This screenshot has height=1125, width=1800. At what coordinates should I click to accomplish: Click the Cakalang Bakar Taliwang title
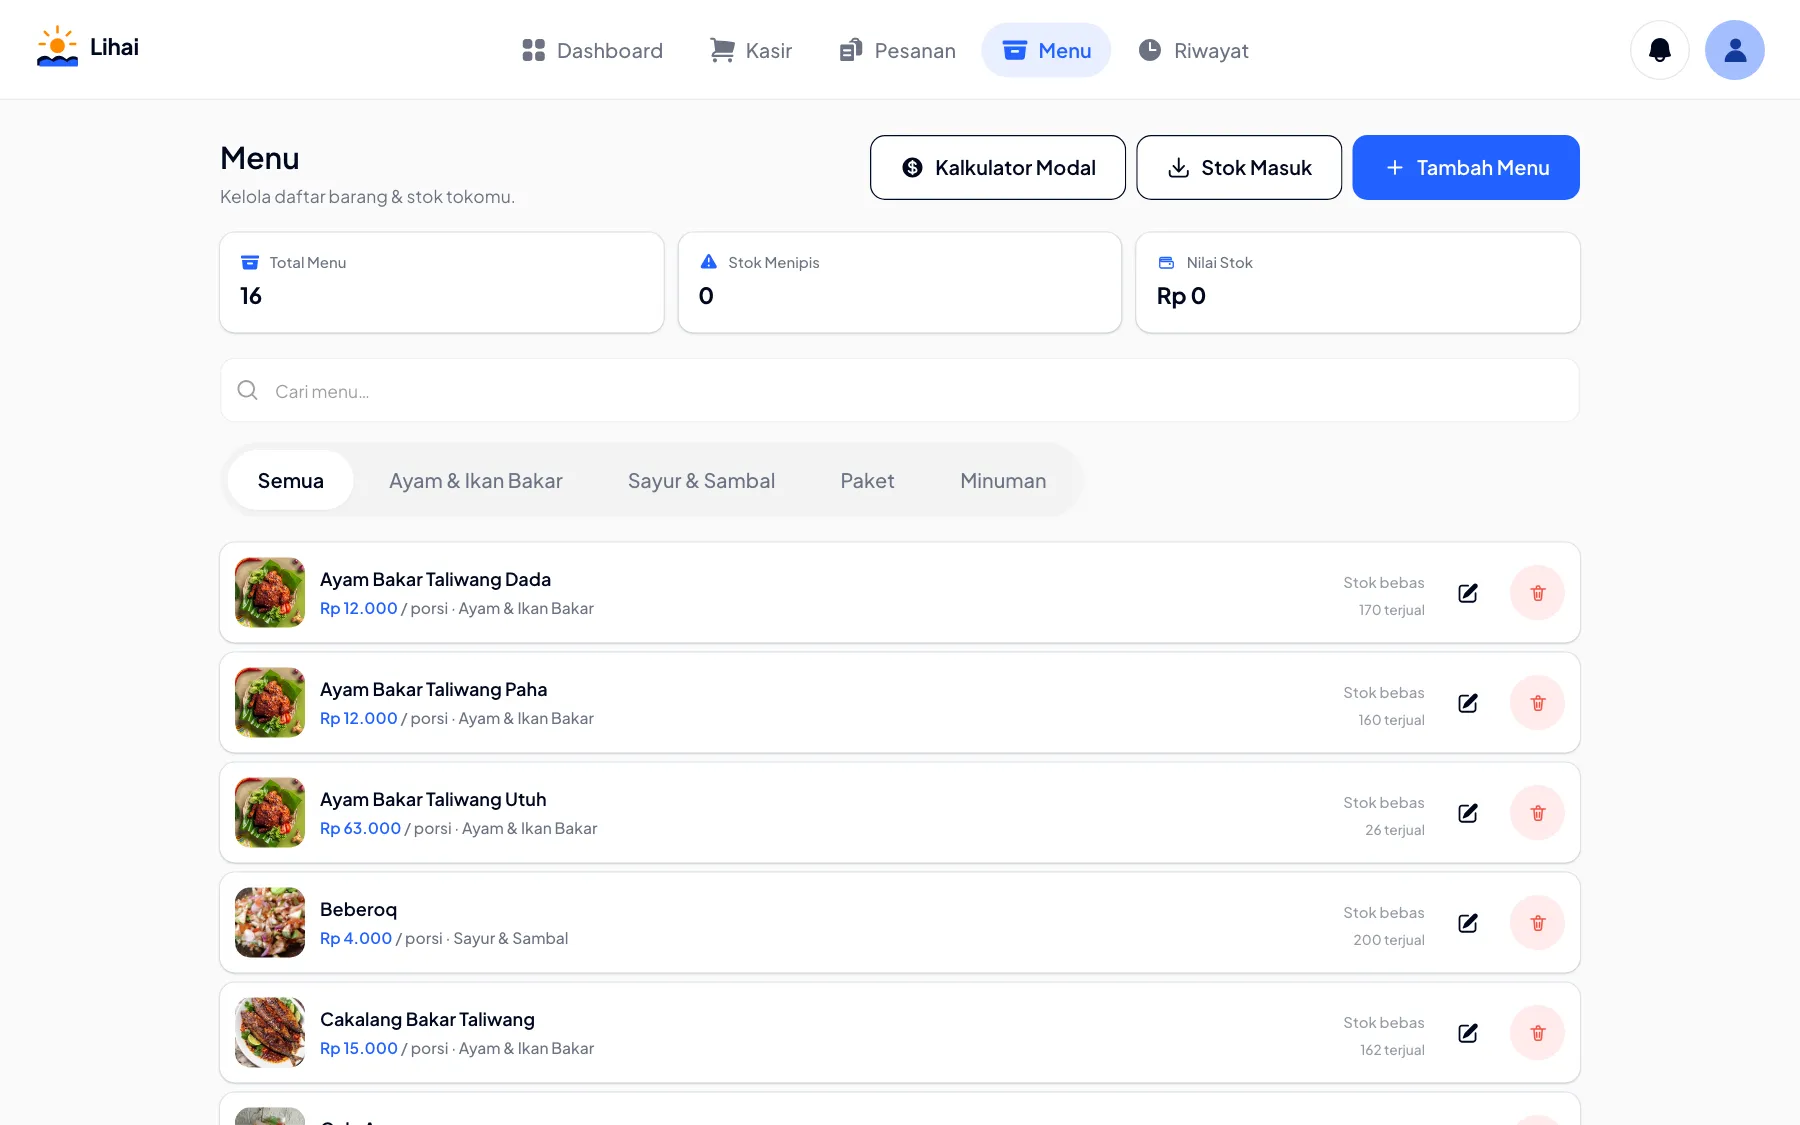click(x=427, y=1019)
